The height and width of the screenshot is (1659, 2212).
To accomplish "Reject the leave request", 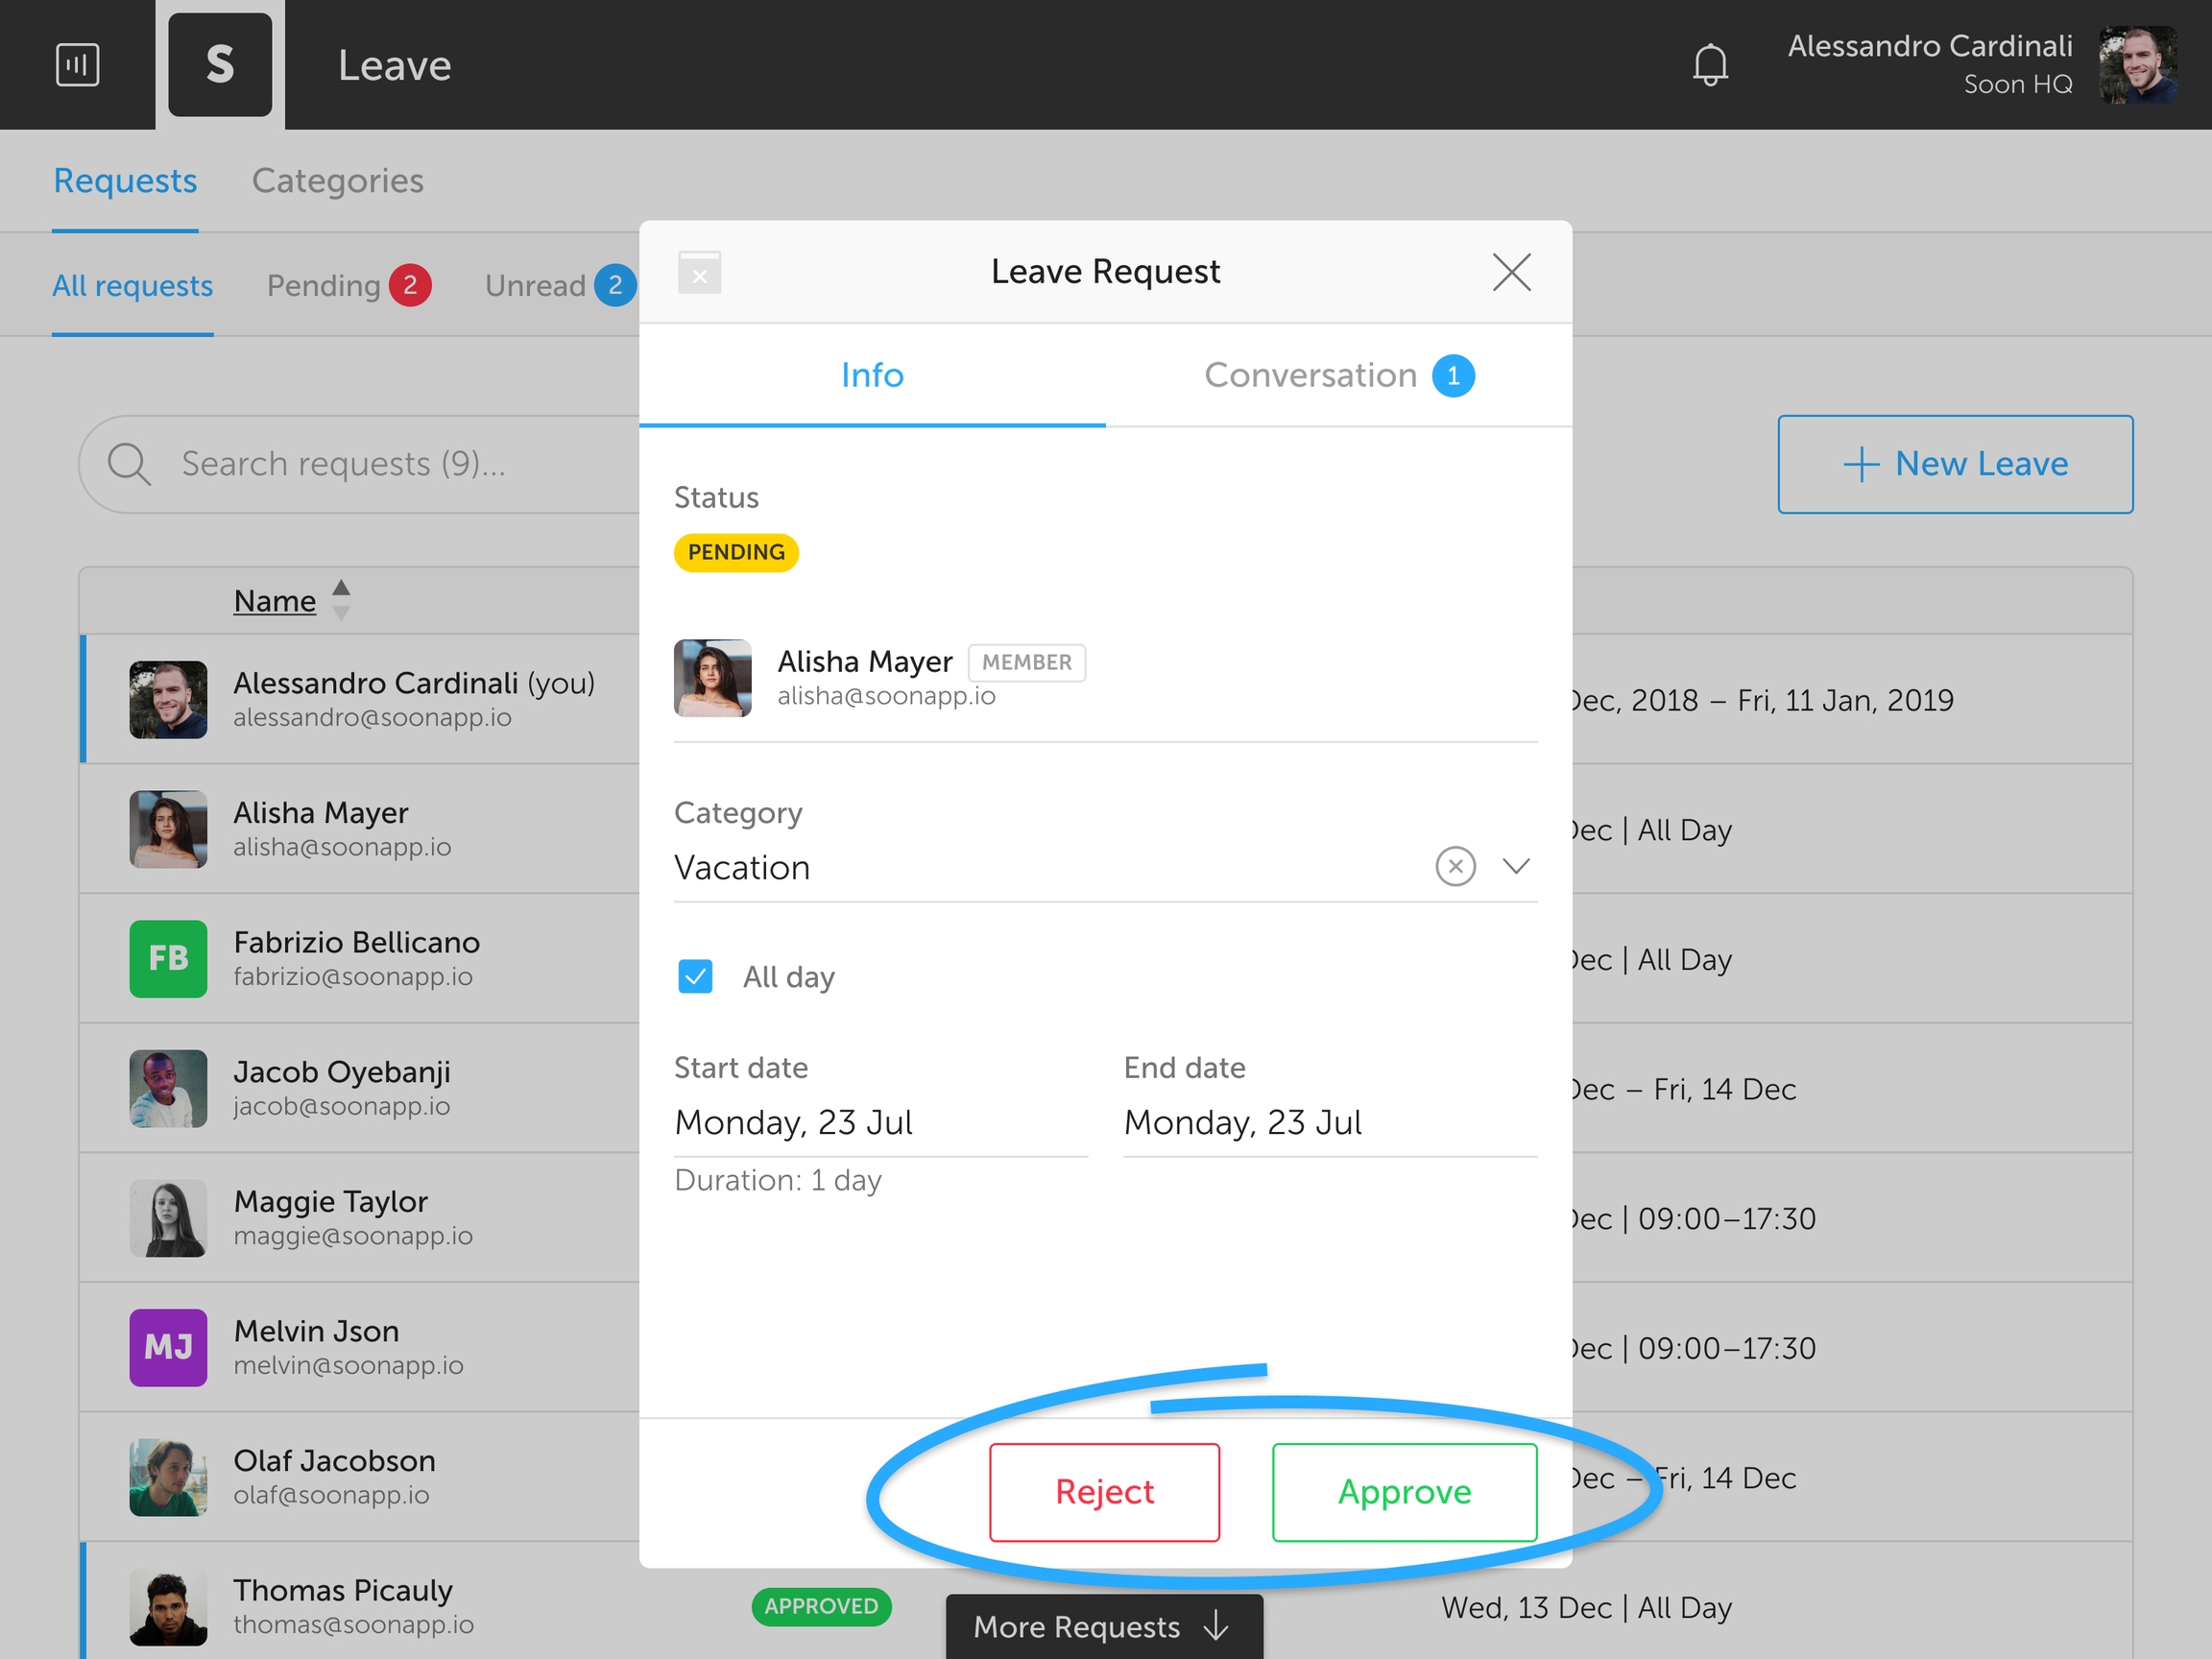I will pyautogui.click(x=1104, y=1491).
